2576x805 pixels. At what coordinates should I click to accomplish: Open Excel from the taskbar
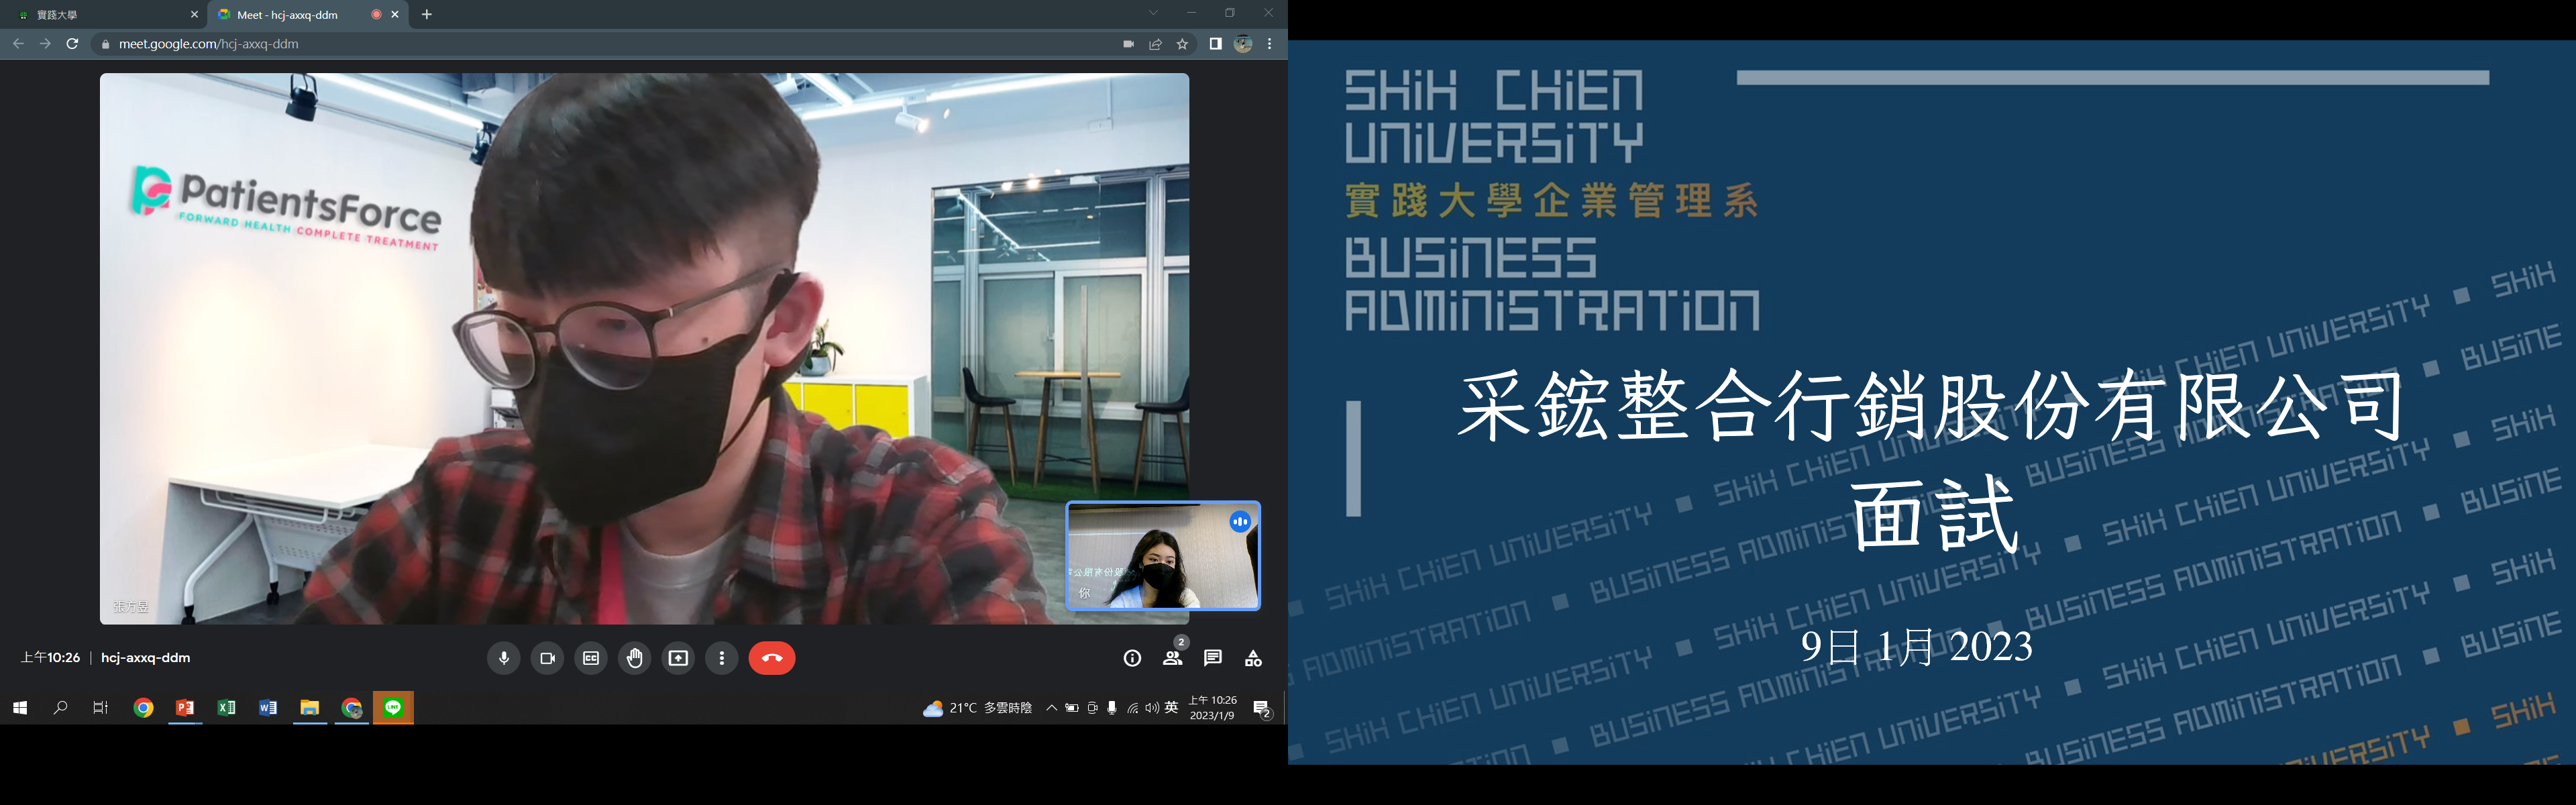(227, 708)
